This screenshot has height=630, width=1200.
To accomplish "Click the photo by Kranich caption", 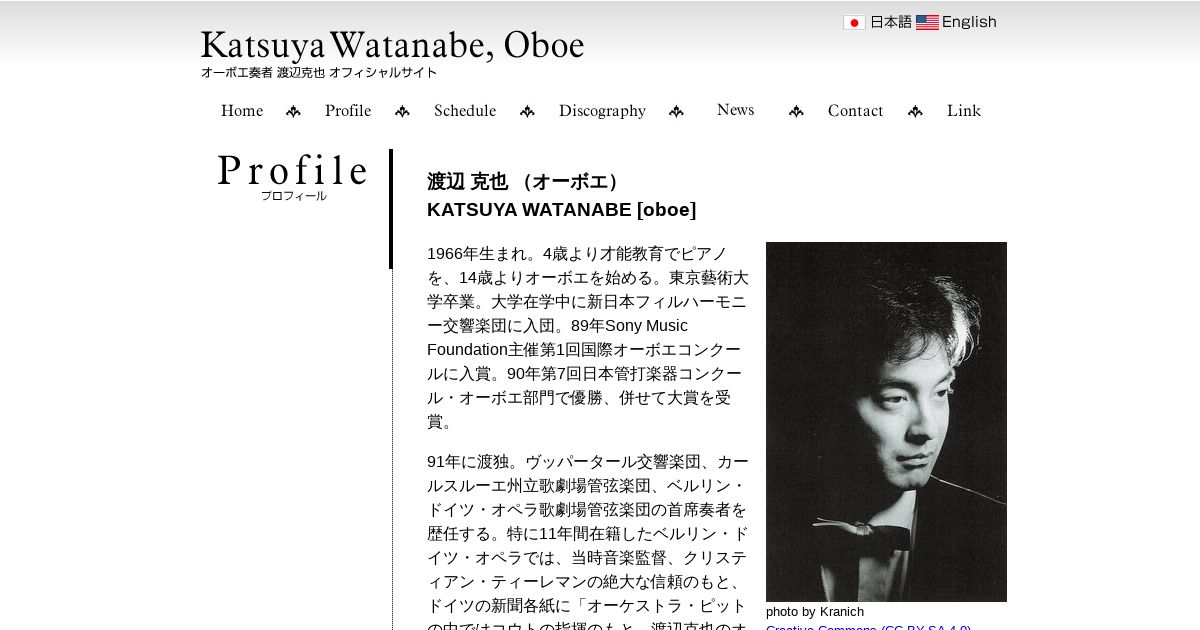I will click(x=815, y=611).
